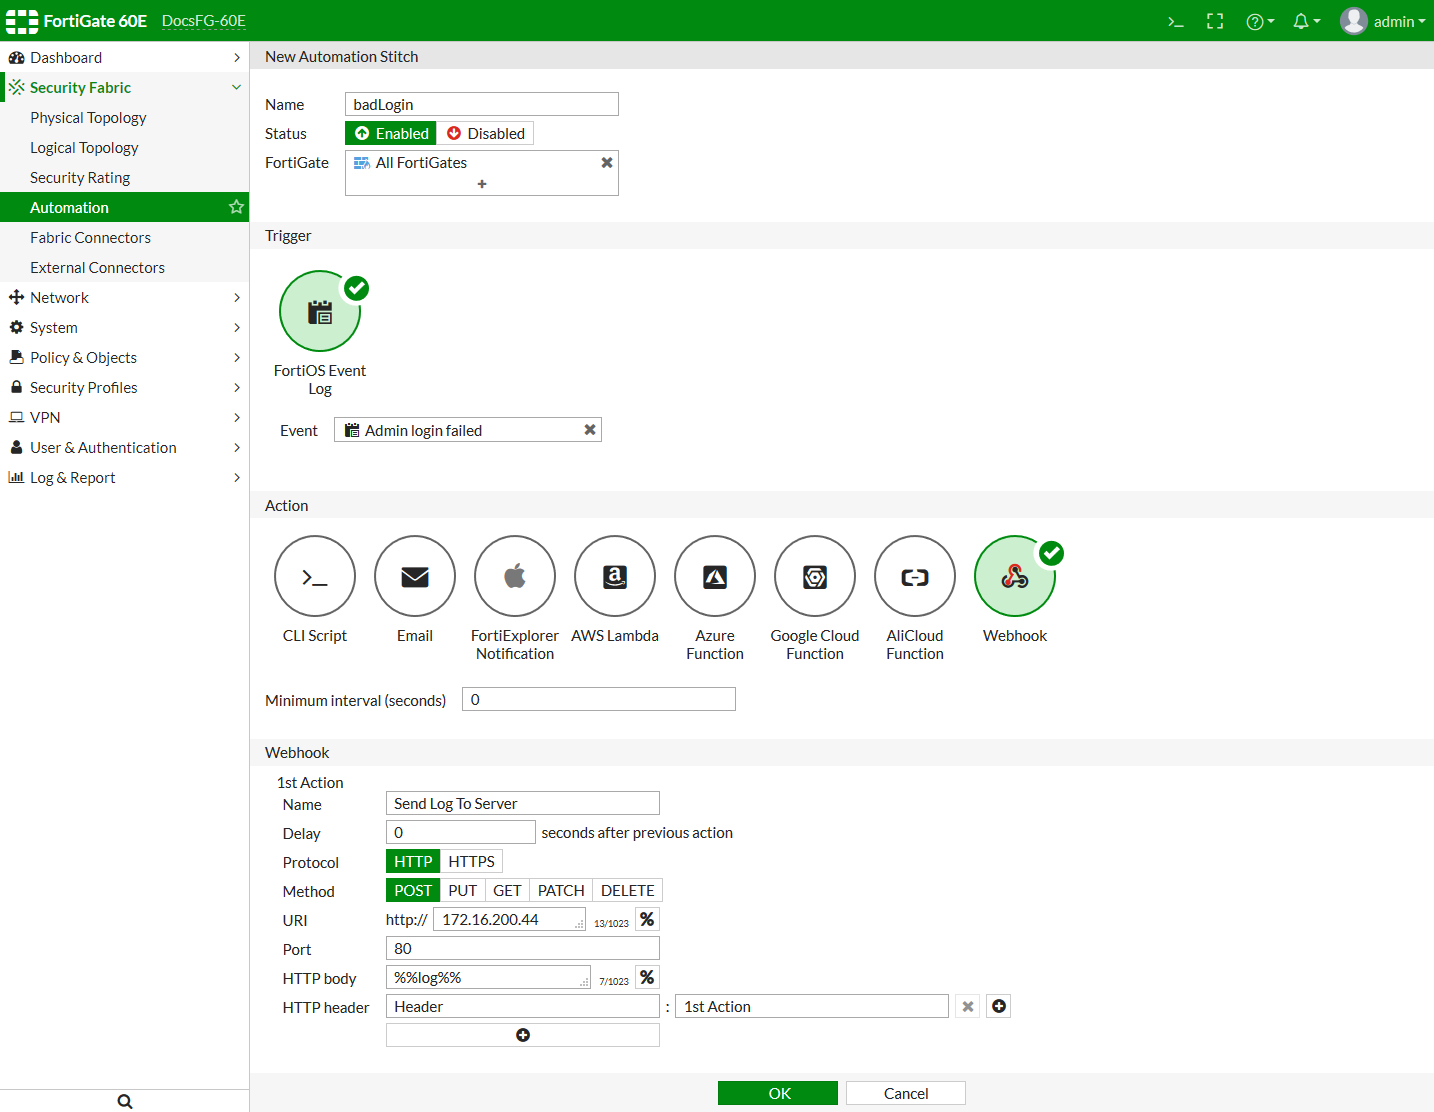Image resolution: width=1434 pixels, height=1112 pixels.
Task: Choose the AliCloud Function action icon
Action: [915, 577]
